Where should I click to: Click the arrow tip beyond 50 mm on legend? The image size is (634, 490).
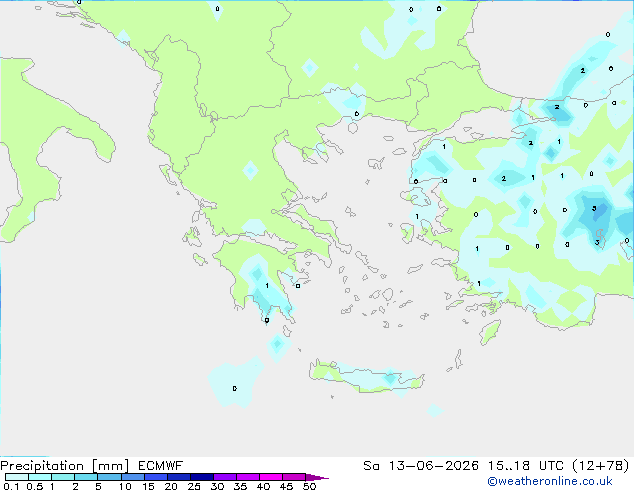coord(318,477)
